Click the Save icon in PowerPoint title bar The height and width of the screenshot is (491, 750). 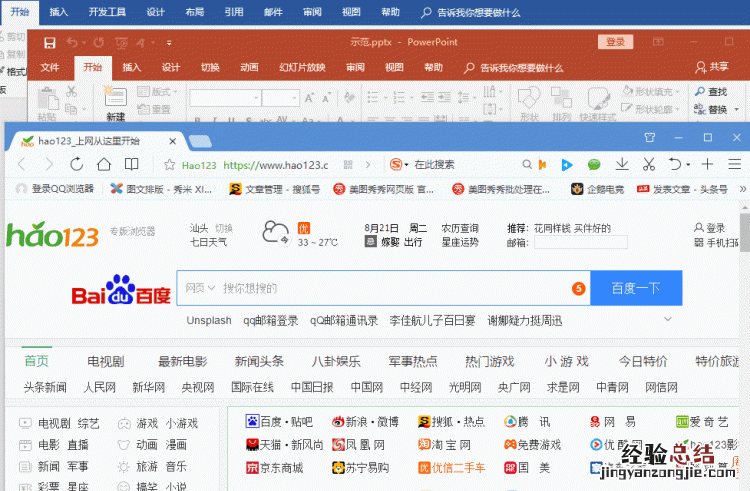click(50, 43)
